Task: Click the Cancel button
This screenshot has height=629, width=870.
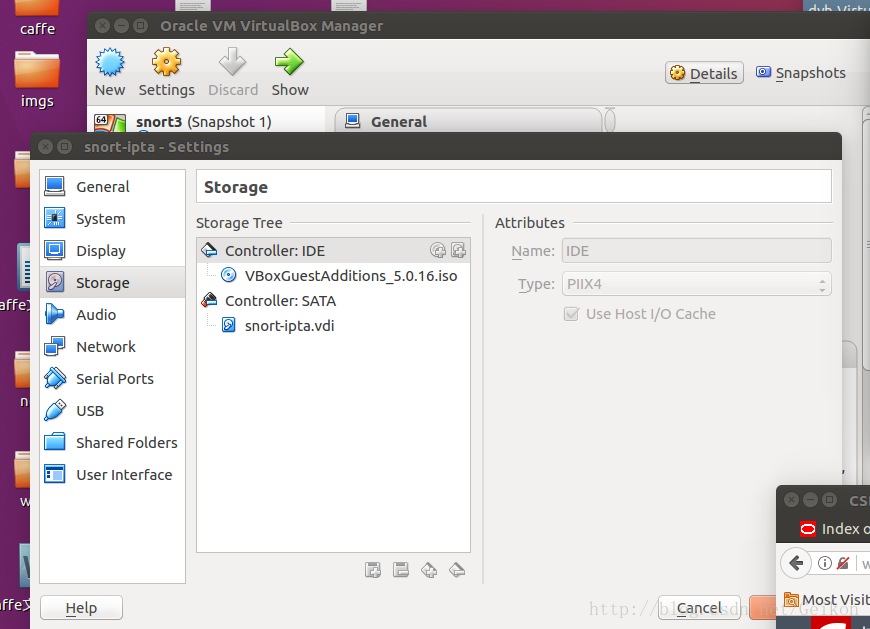Action: [700, 608]
